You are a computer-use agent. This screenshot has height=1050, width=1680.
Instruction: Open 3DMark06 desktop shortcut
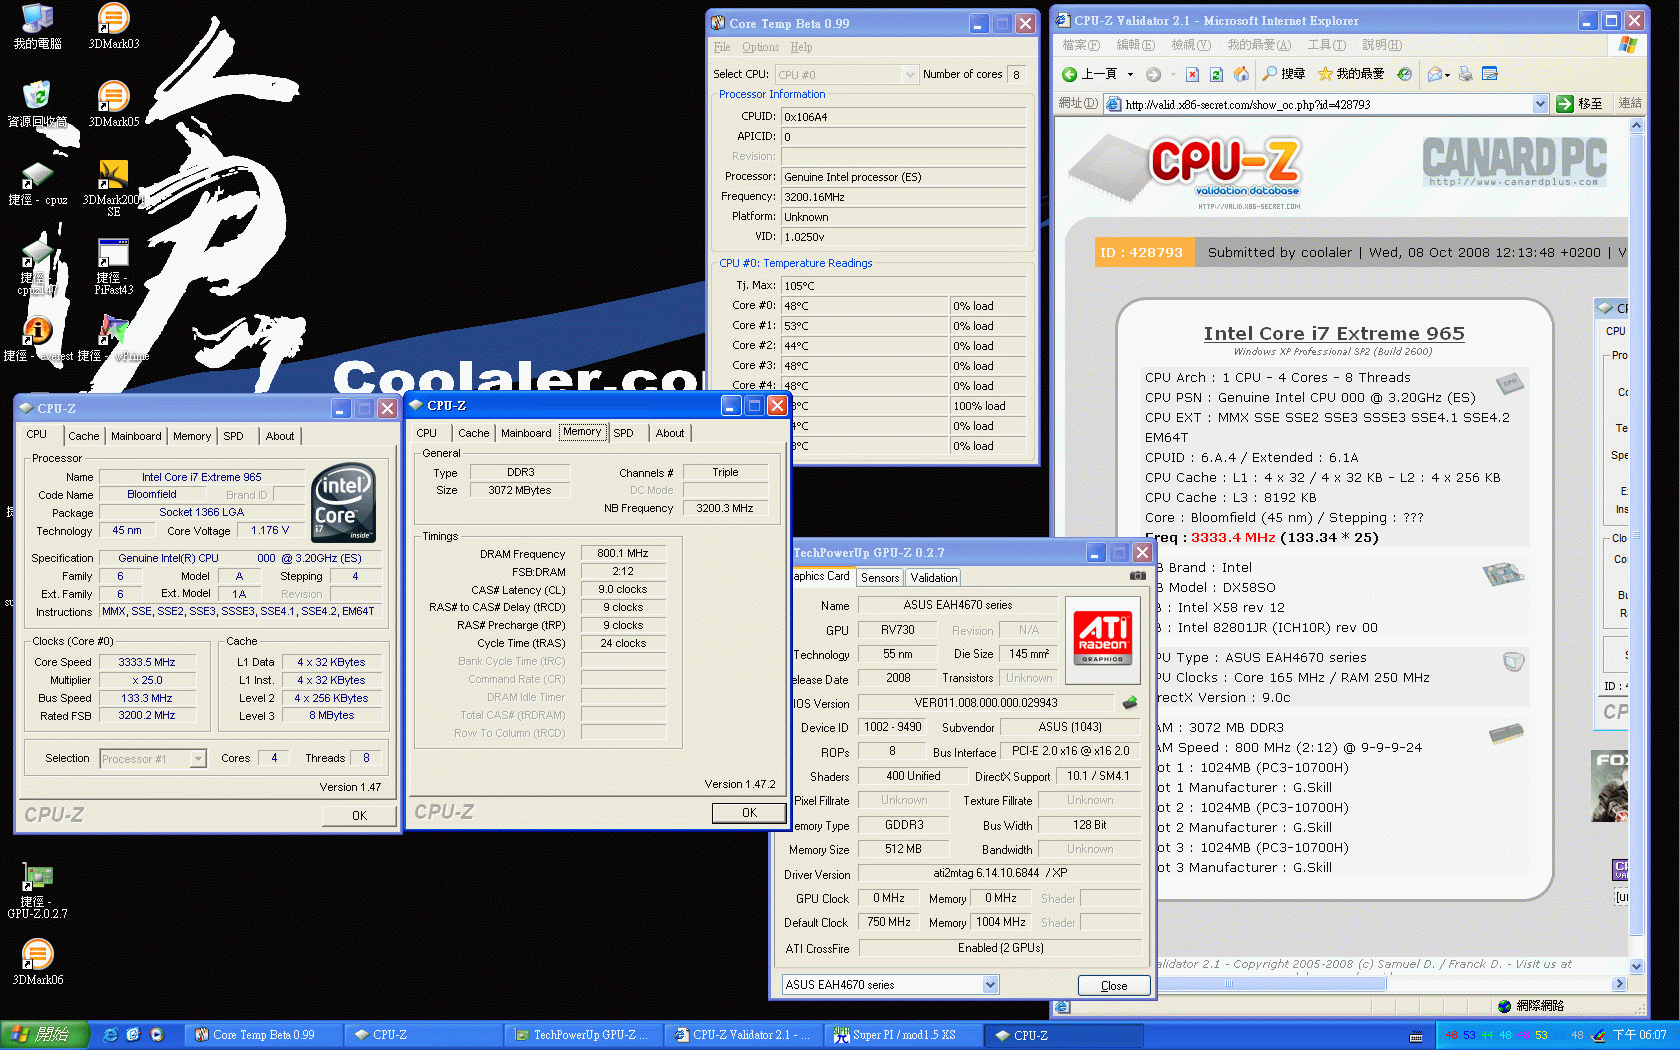[38, 963]
